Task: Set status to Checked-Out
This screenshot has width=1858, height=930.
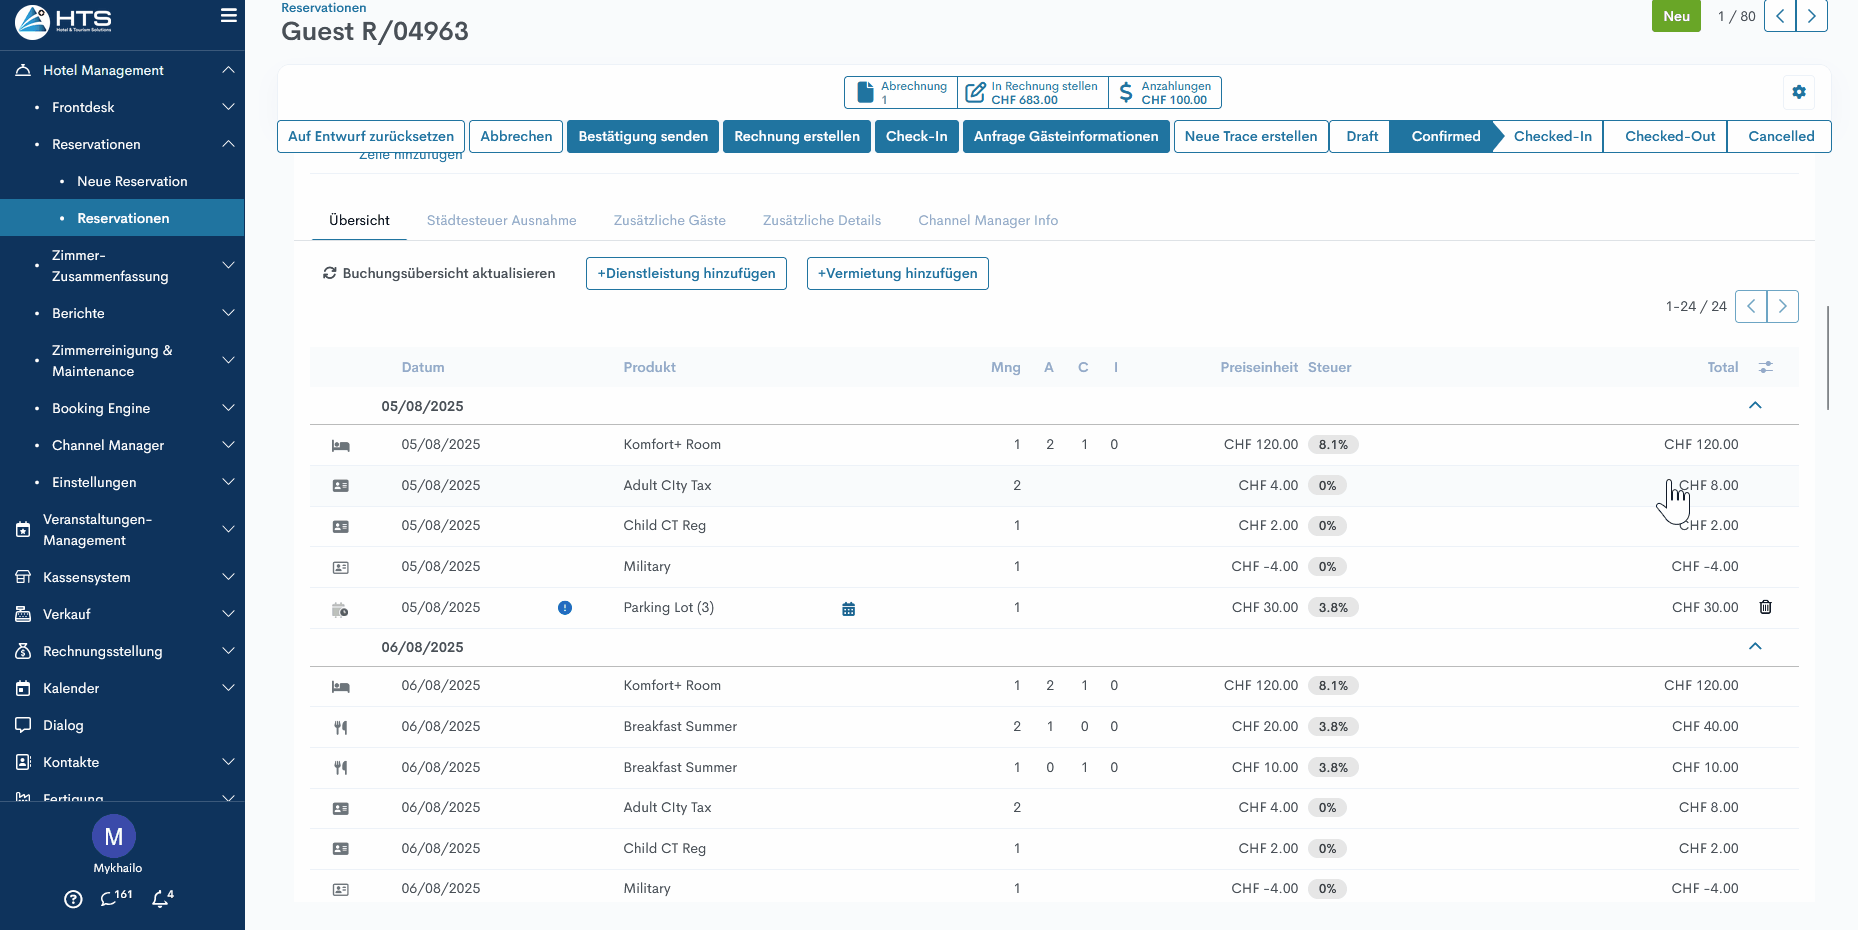Action: pos(1669,136)
